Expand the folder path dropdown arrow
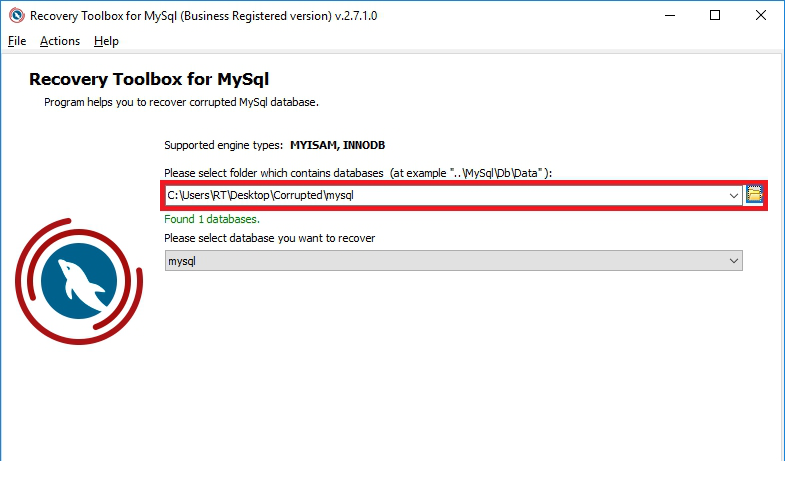This screenshot has width=785, height=479. click(734, 195)
